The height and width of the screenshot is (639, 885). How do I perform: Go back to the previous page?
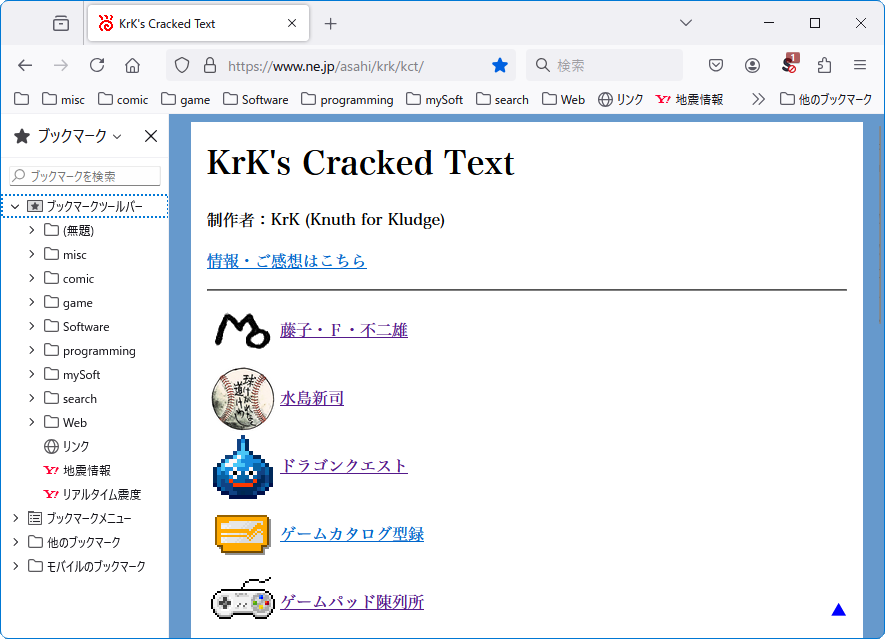tap(25, 65)
